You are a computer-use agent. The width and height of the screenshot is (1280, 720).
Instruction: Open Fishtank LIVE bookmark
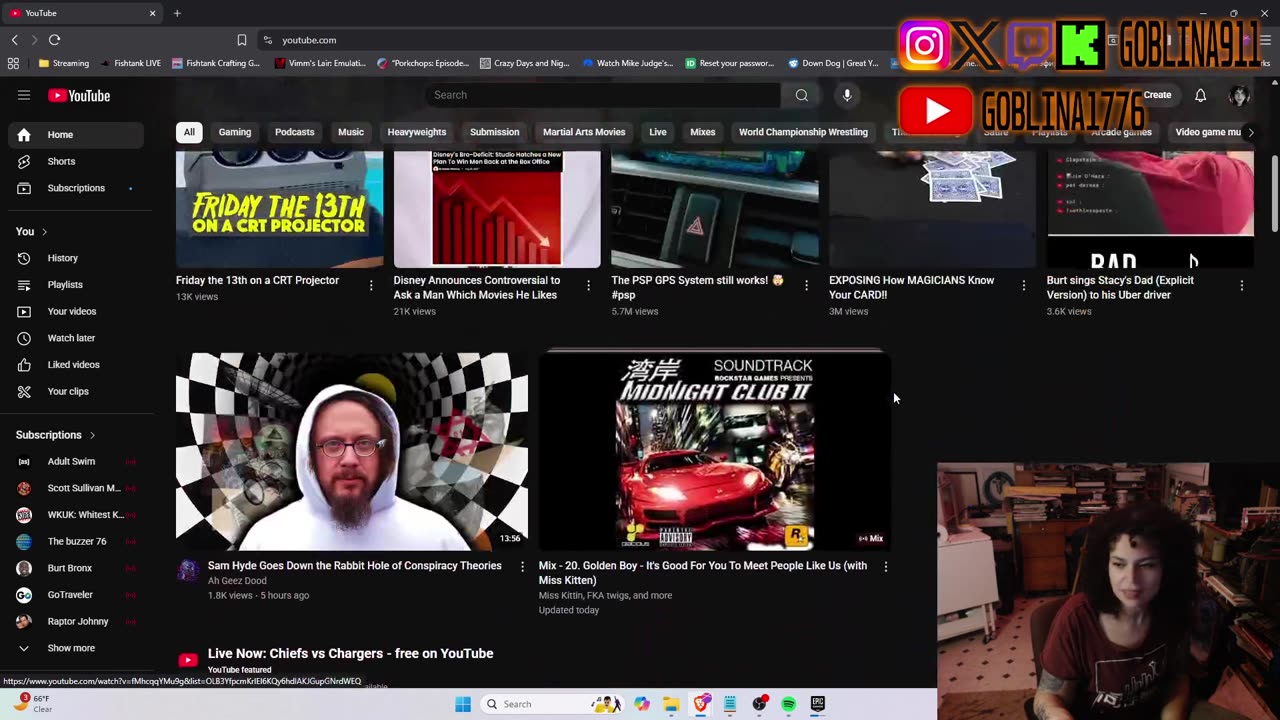click(x=130, y=63)
